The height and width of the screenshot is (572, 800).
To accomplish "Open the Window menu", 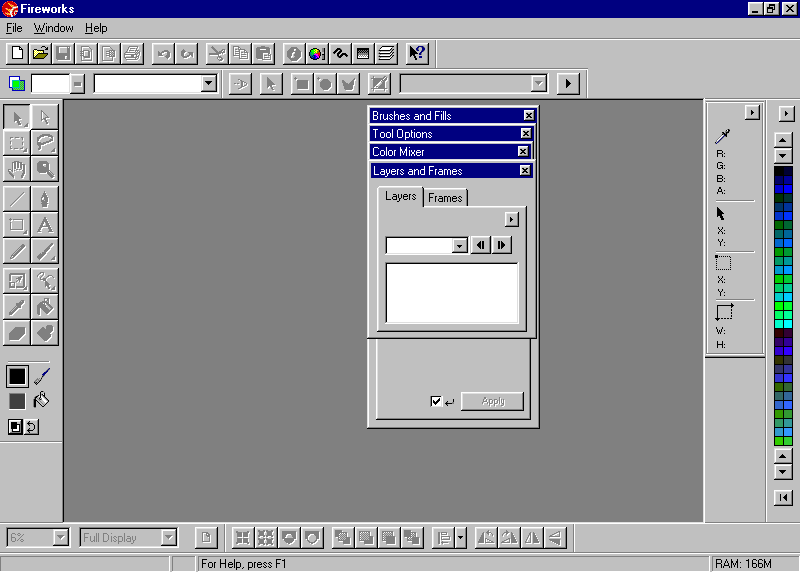I will 54,28.
